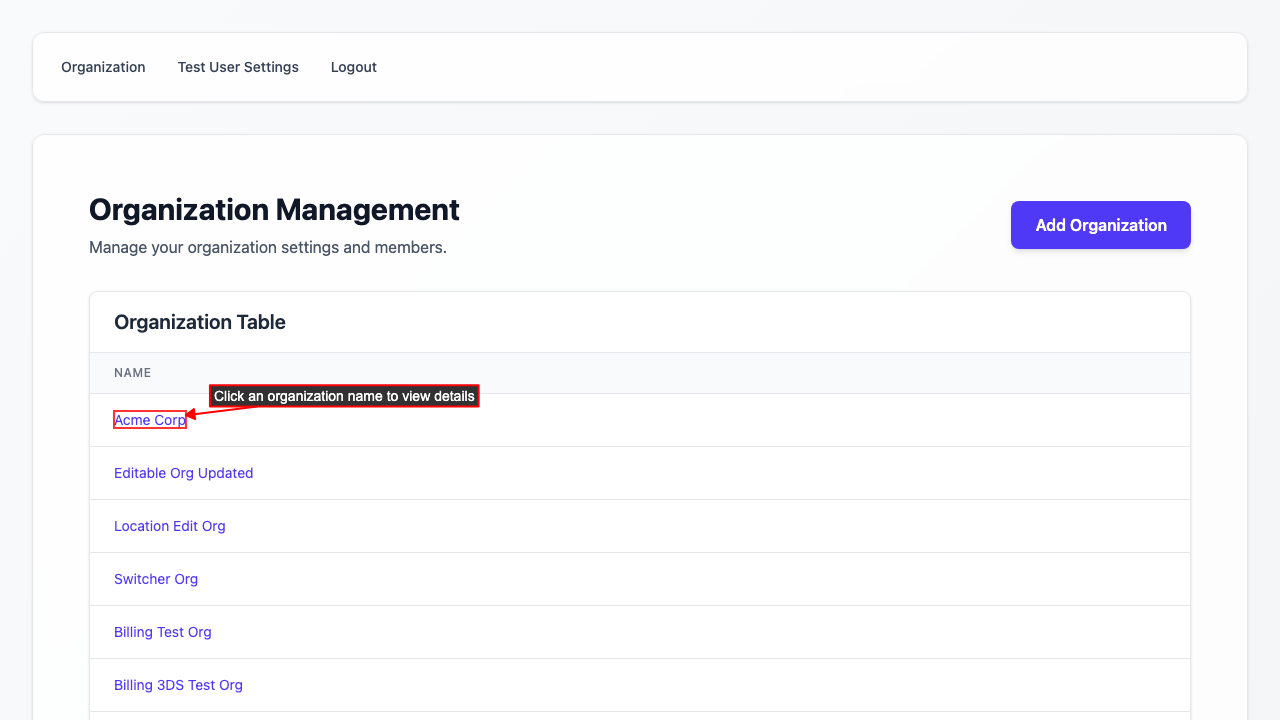Click the Billing 3DS Test Org link
The height and width of the screenshot is (720, 1280).
tap(178, 685)
